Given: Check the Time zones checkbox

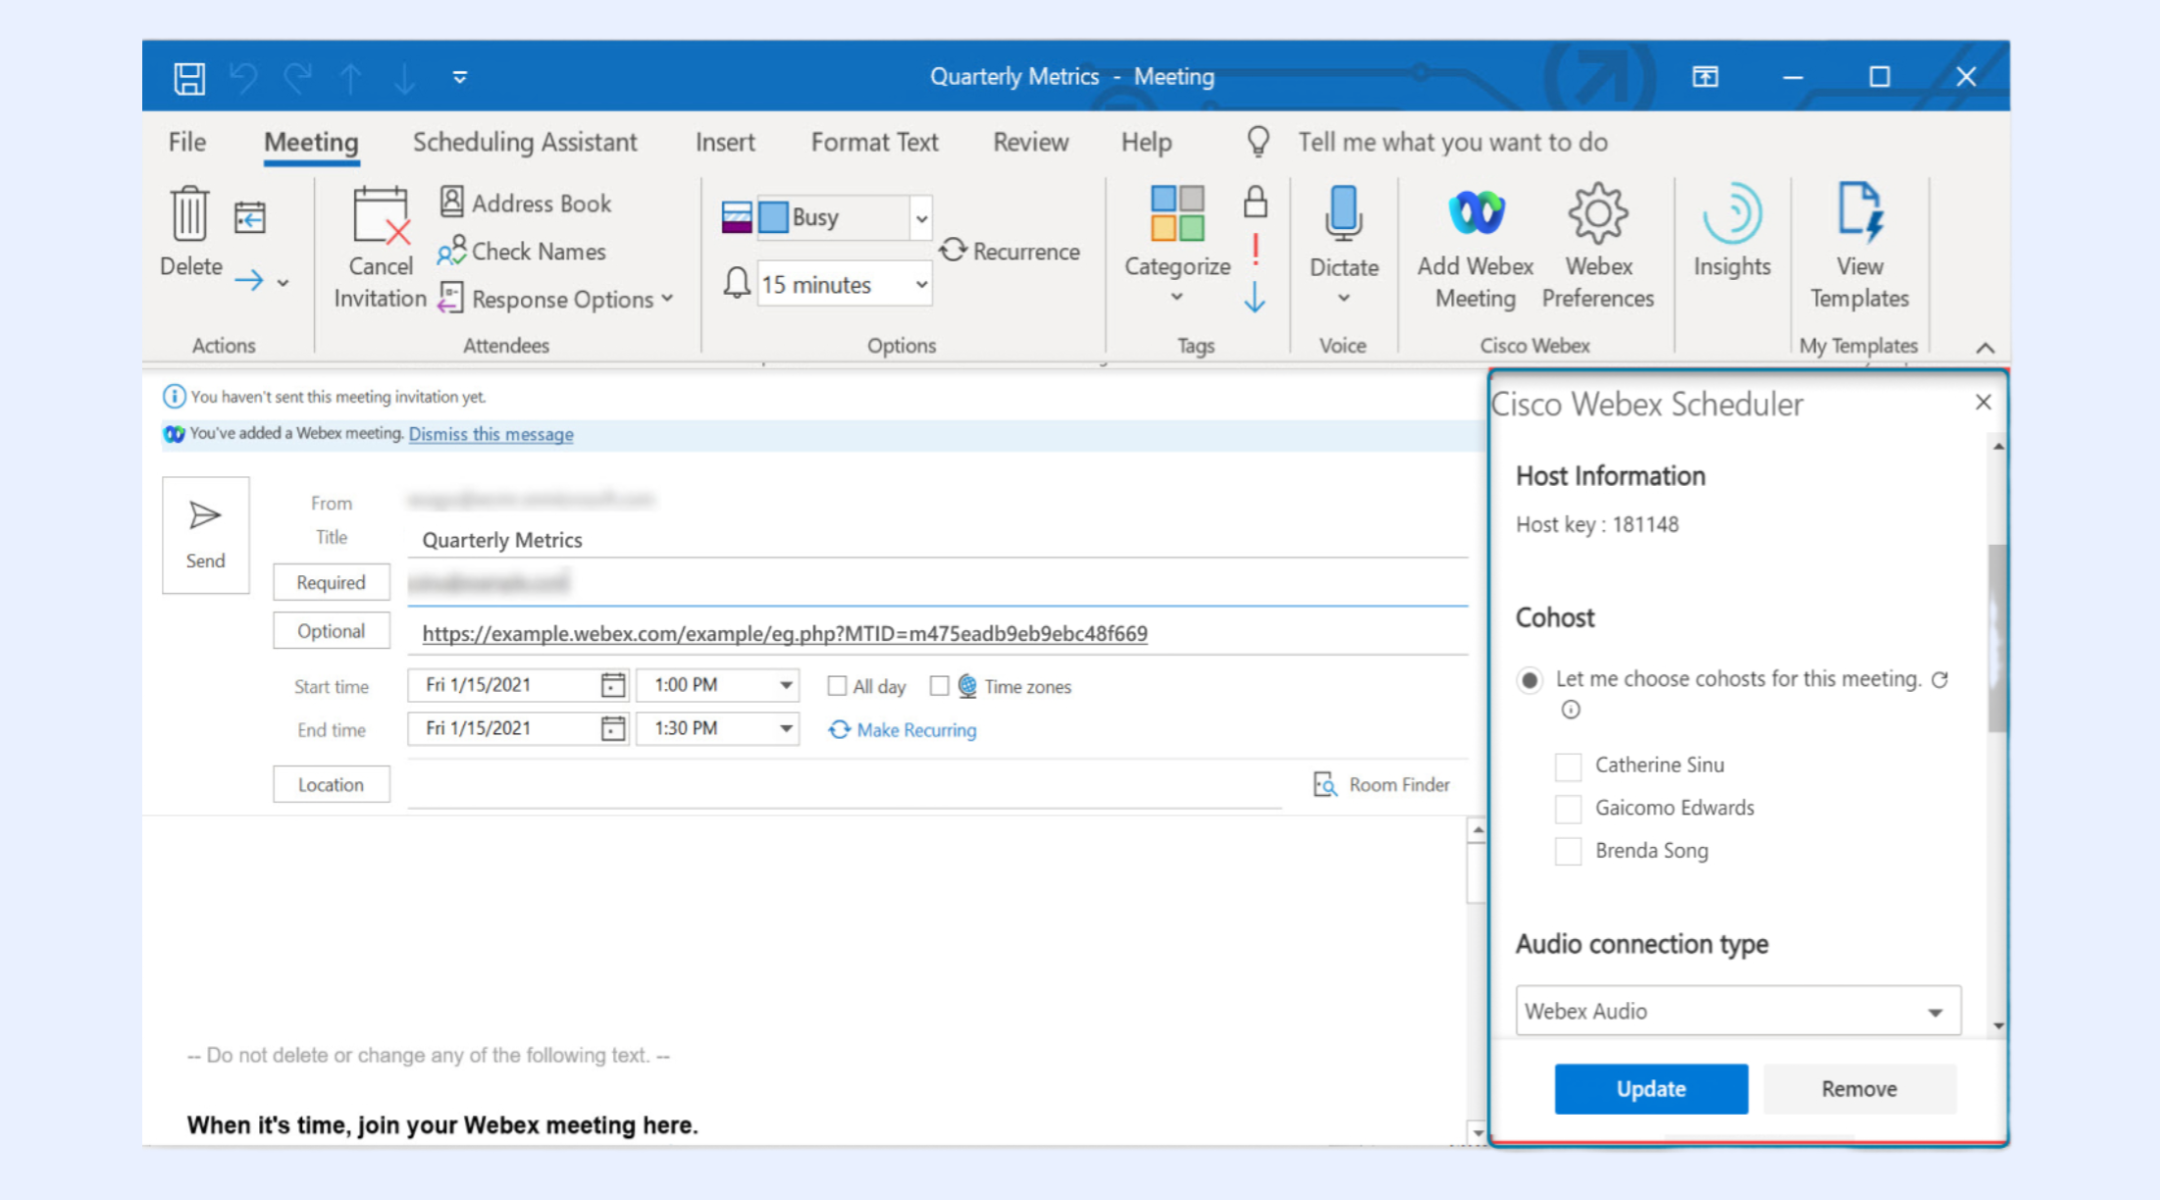Looking at the screenshot, I should click(x=939, y=686).
